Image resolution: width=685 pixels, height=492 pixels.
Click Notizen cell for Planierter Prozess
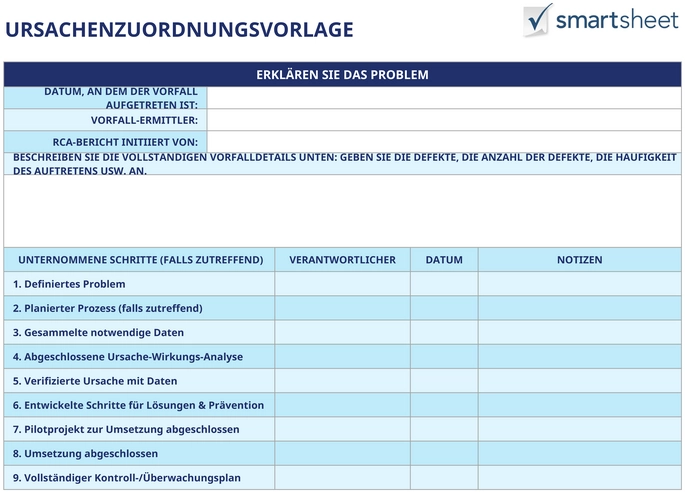tap(580, 308)
